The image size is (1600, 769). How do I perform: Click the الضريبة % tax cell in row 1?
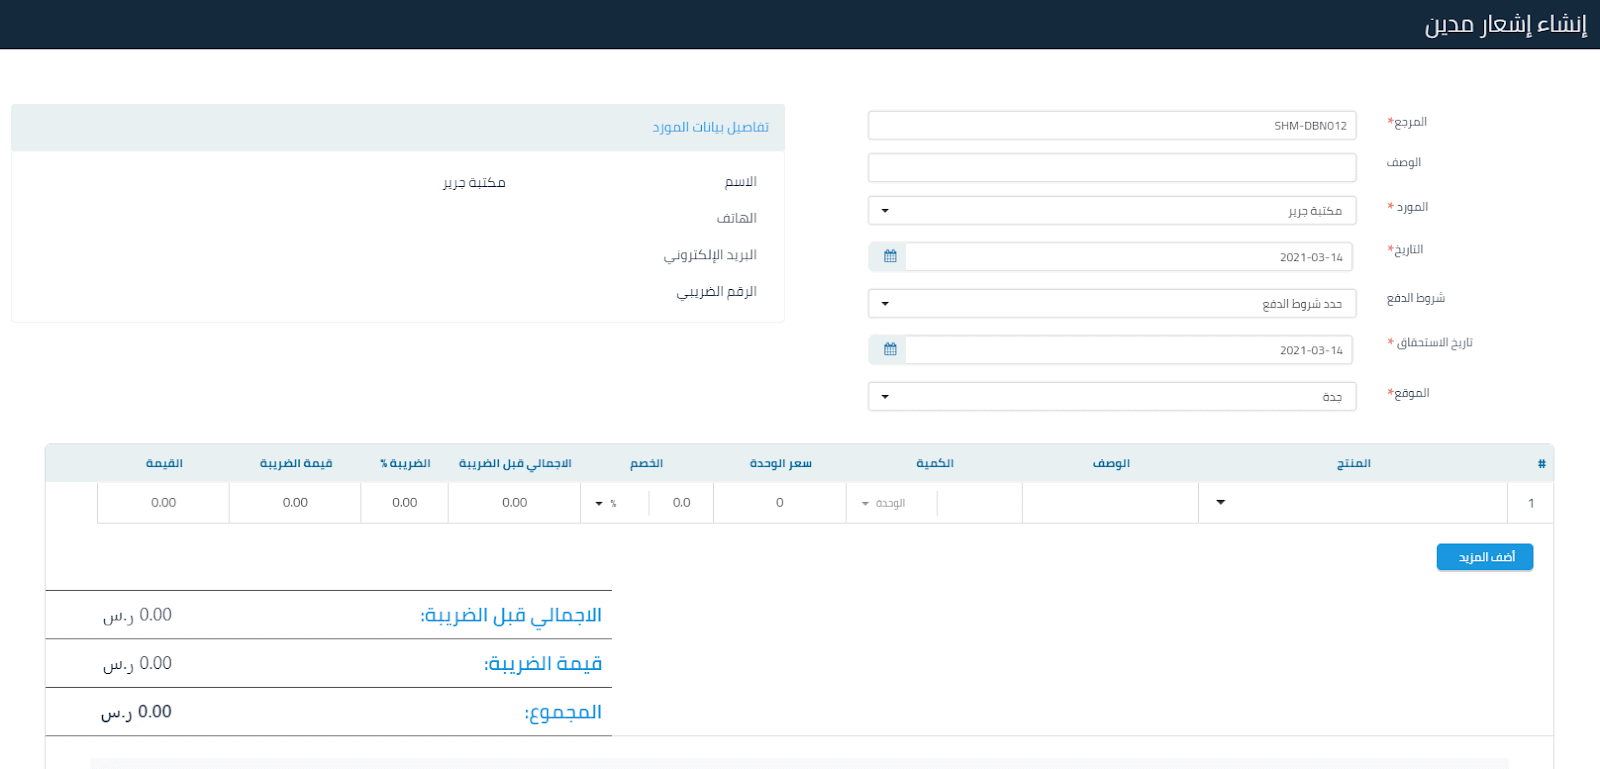(404, 503)
